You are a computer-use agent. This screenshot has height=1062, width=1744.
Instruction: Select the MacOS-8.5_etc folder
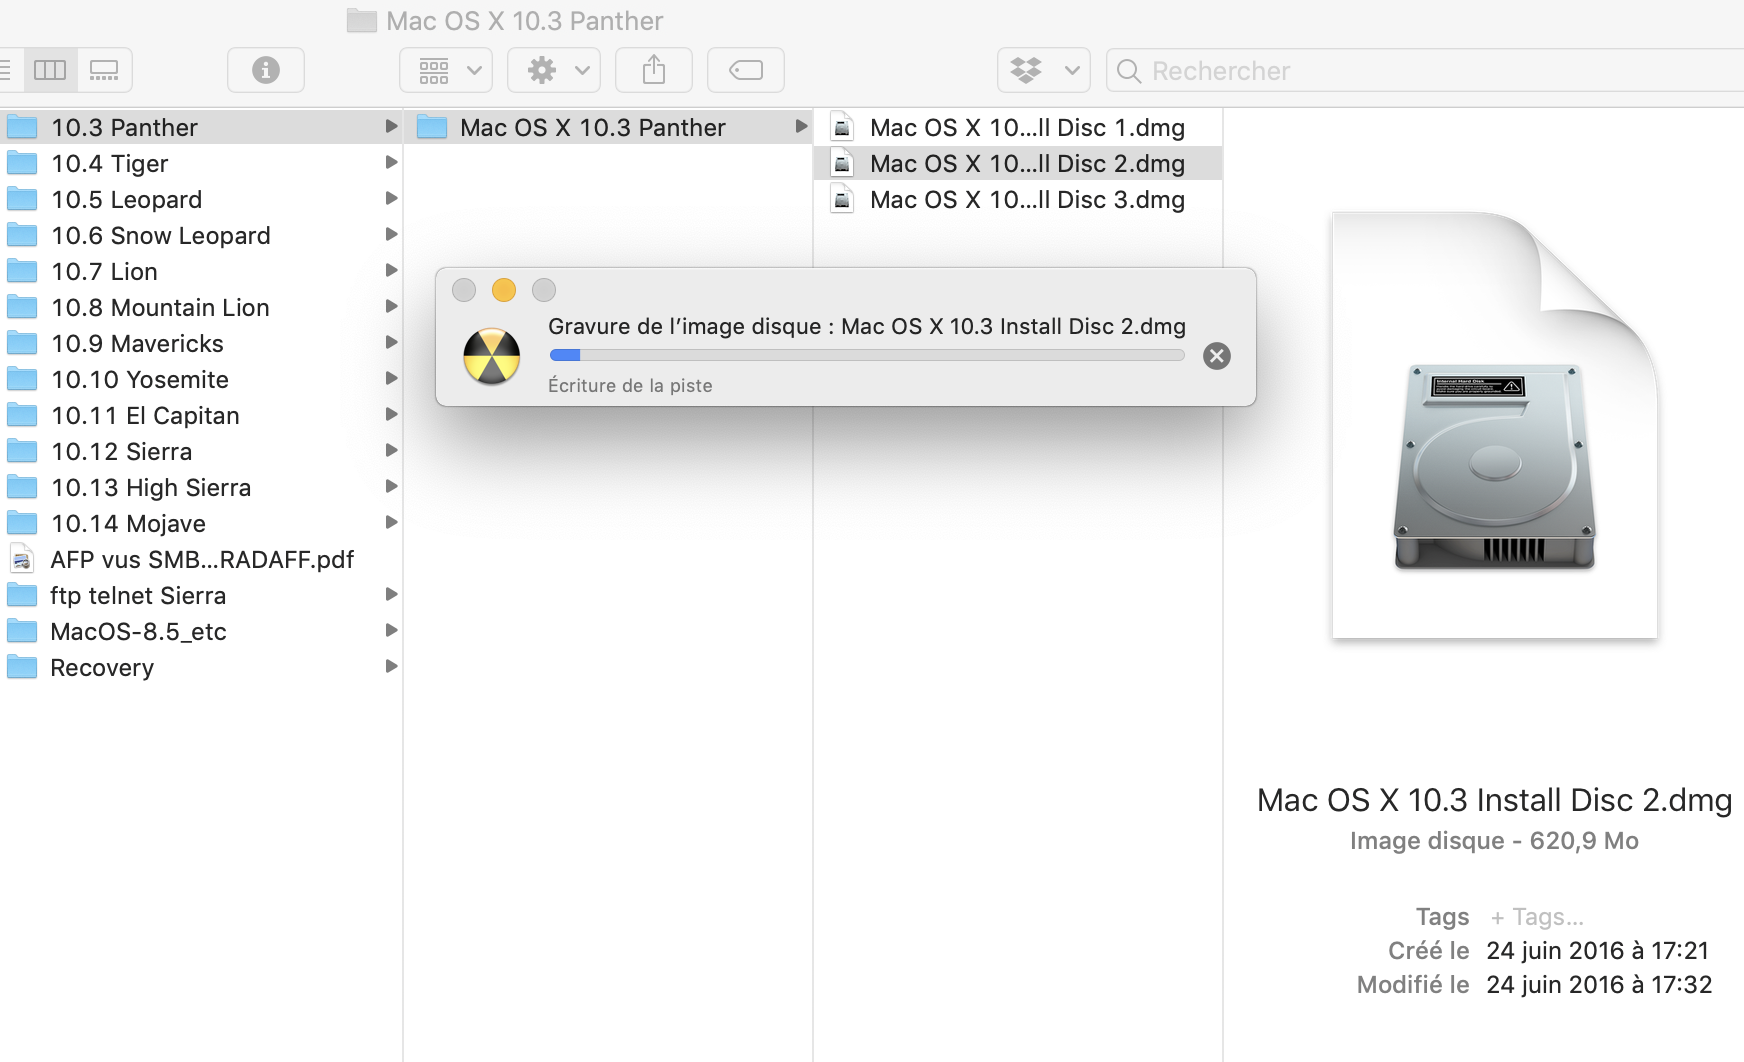(x=201, y=631)
